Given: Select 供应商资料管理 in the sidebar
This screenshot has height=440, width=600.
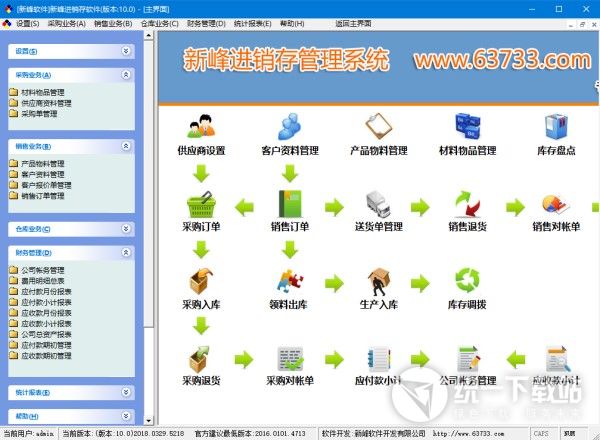Looking at the screenshot, I should click(x=46, y=103).
